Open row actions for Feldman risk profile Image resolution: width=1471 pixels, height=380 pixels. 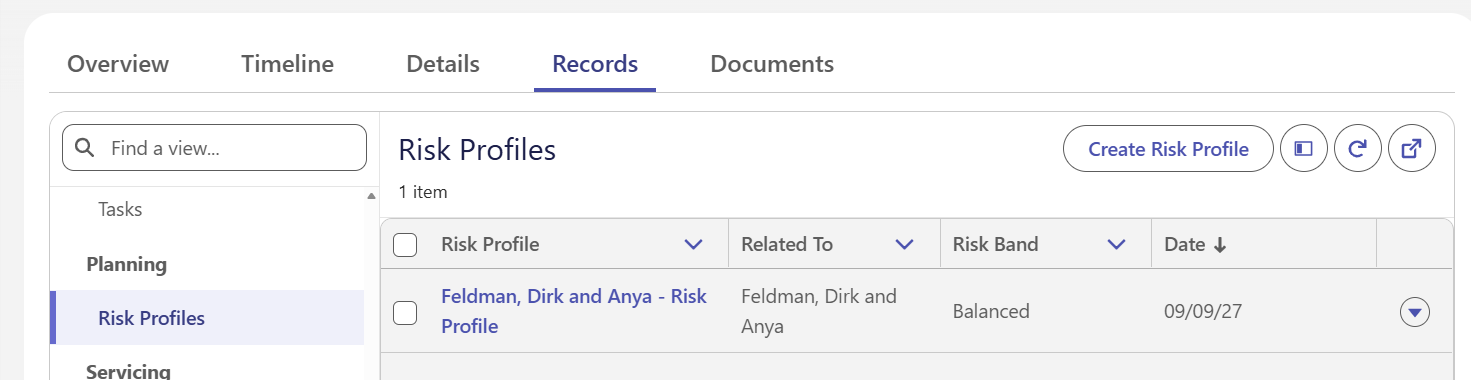1414,313
